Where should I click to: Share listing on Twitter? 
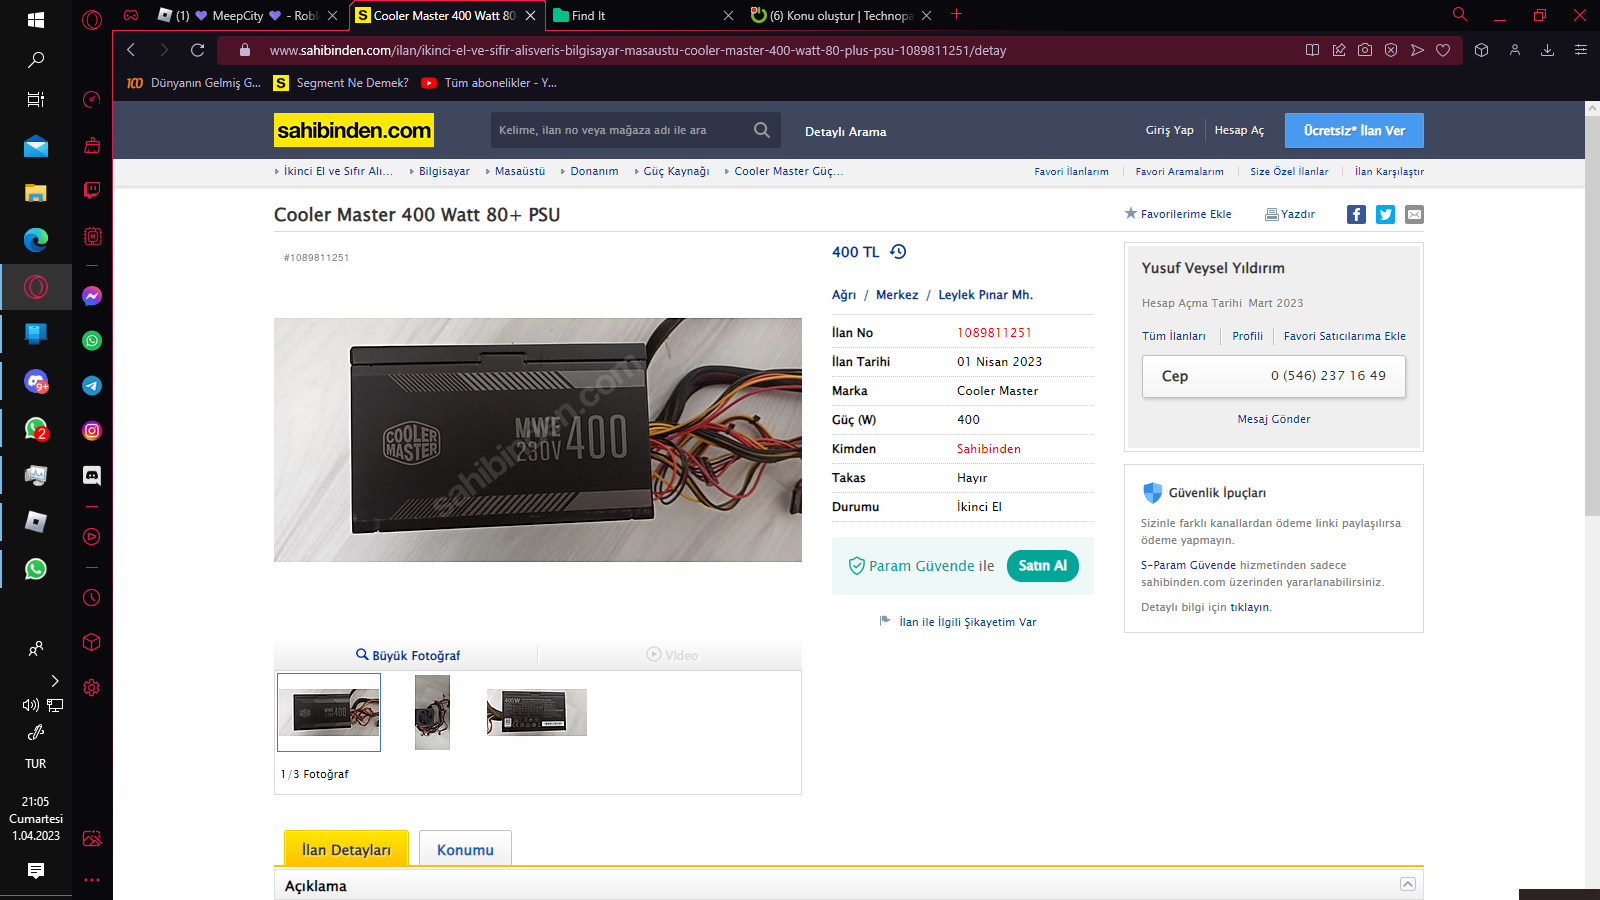[x=1385, y=214]
